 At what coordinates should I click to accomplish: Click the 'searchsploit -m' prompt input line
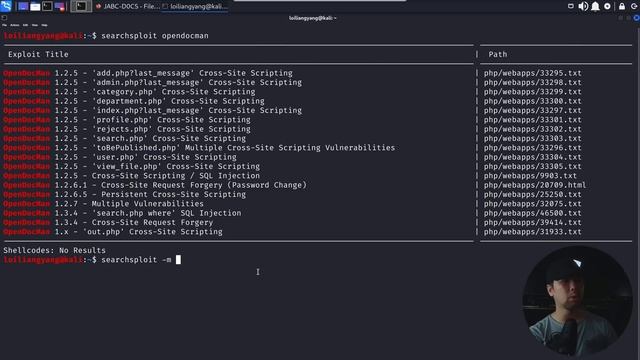click(92, 260)
